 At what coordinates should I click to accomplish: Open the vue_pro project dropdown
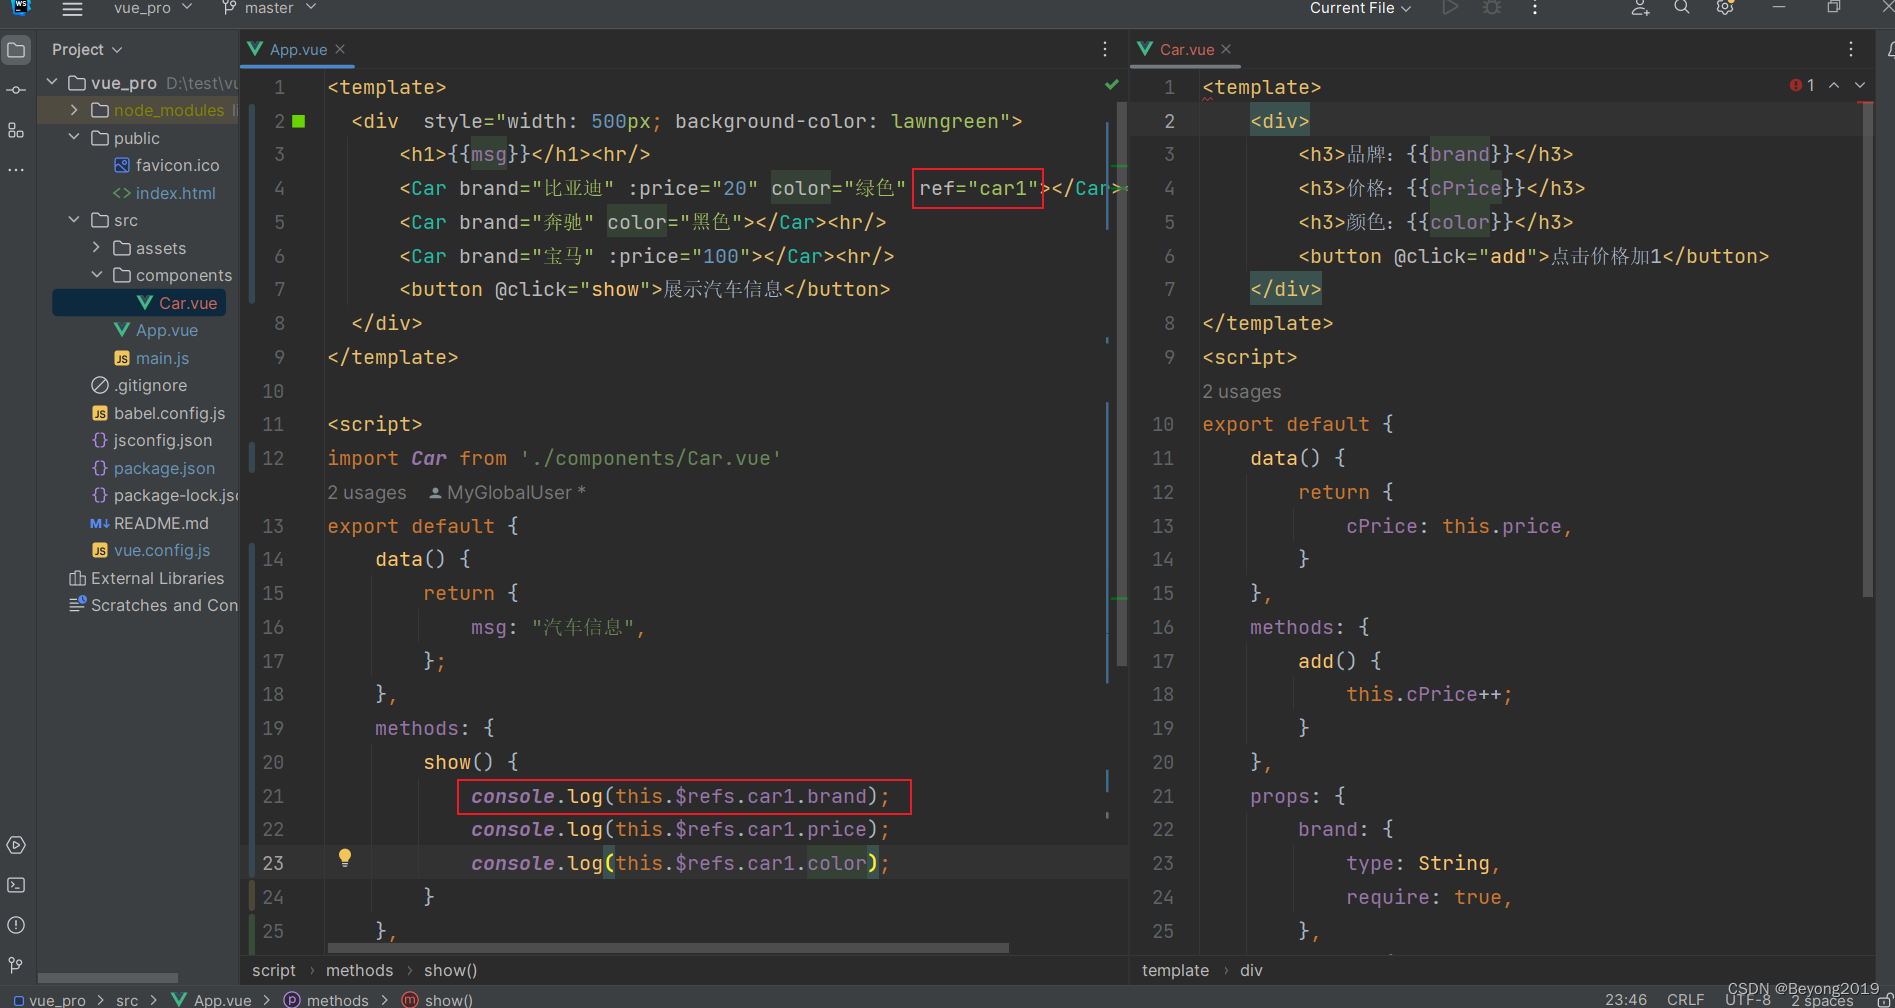(x=153, y=8)
